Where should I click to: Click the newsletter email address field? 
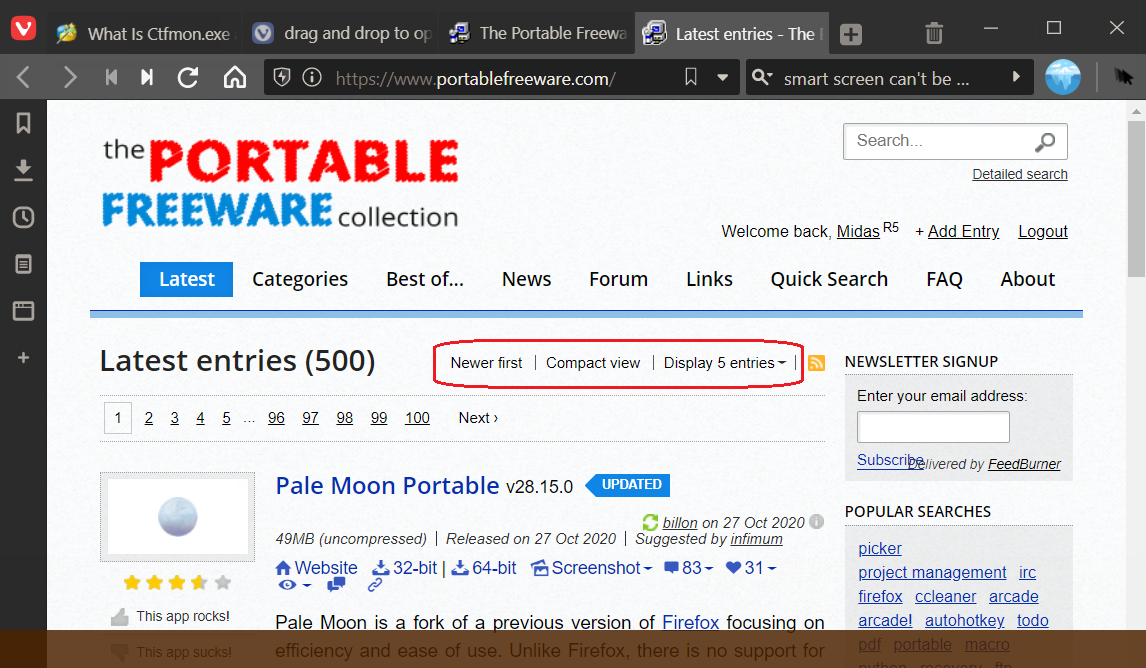coord(933,427)
